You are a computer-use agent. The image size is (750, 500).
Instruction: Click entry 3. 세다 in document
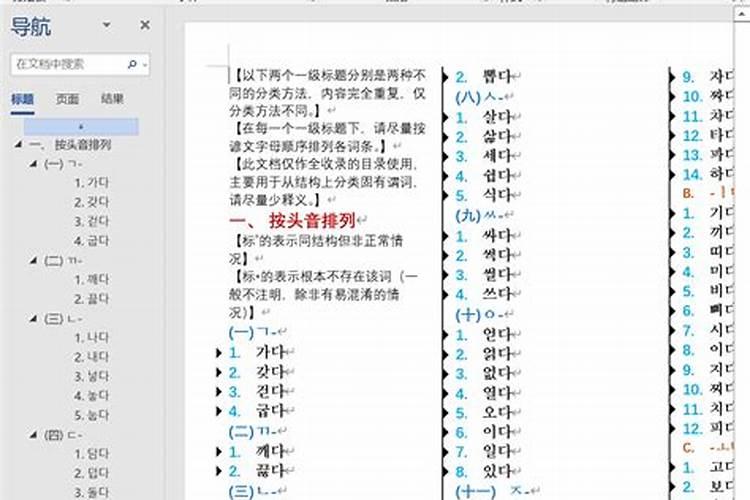[484, 156]
